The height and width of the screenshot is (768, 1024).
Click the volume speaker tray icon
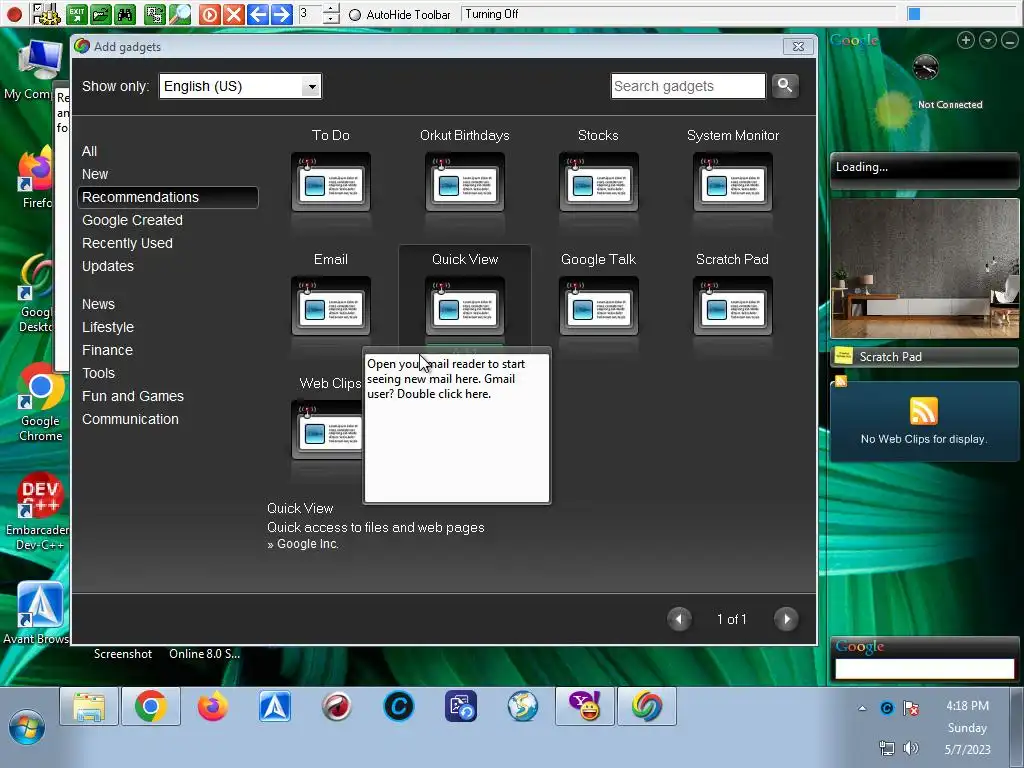coord(911,748)
